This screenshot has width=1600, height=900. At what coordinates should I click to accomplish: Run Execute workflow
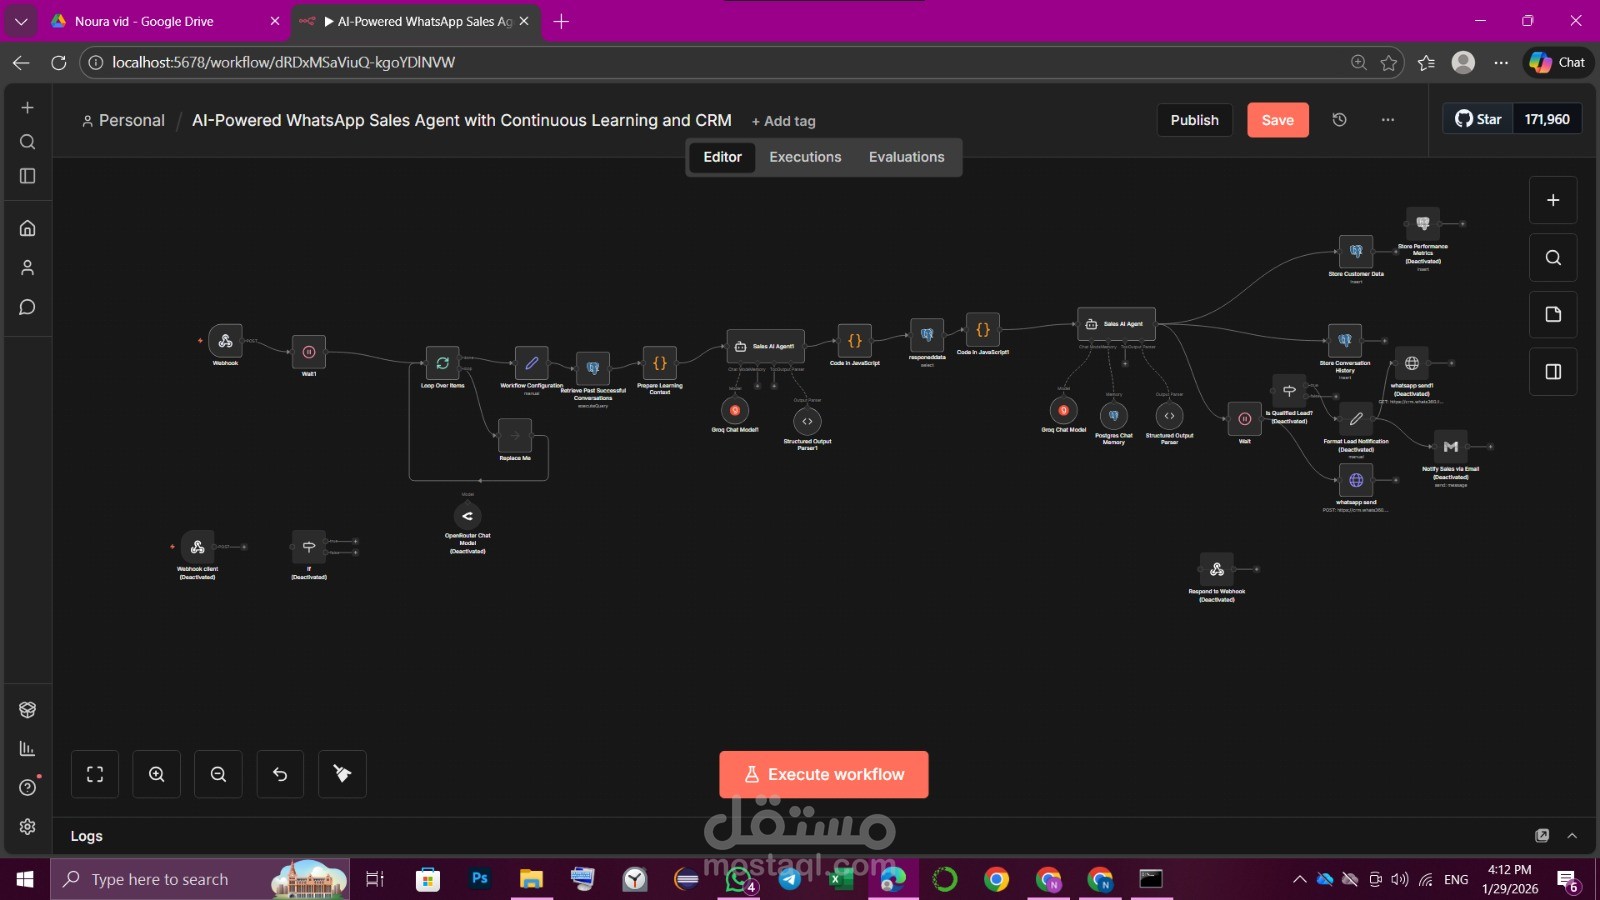tap(824, 774)
